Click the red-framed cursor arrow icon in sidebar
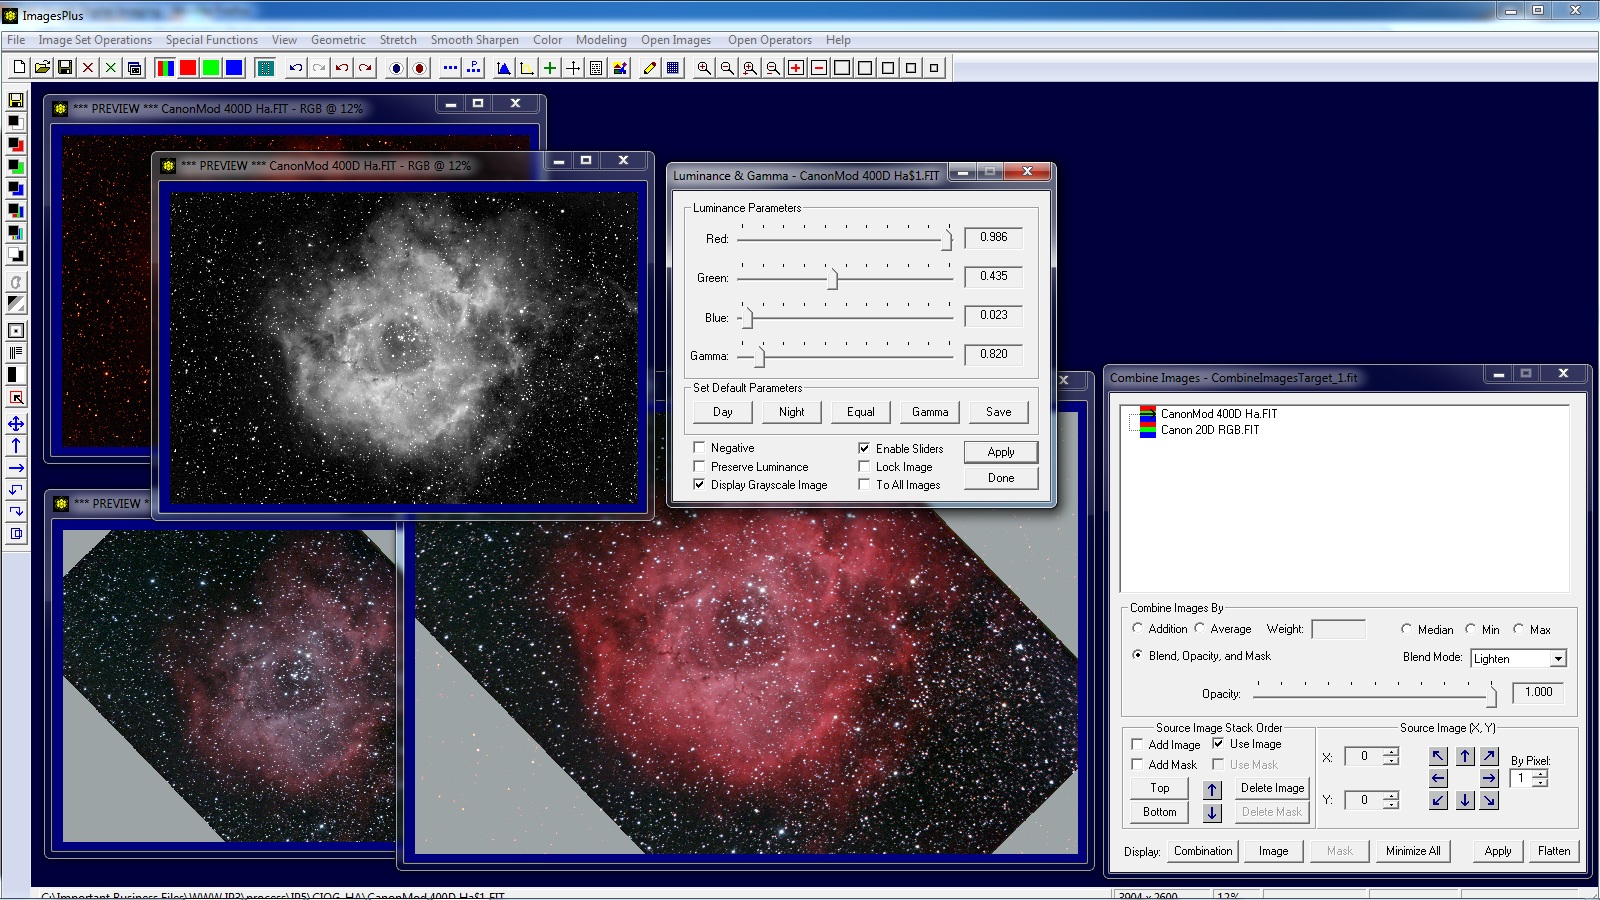Screen dimensions: 1600x900 [16, 397]
